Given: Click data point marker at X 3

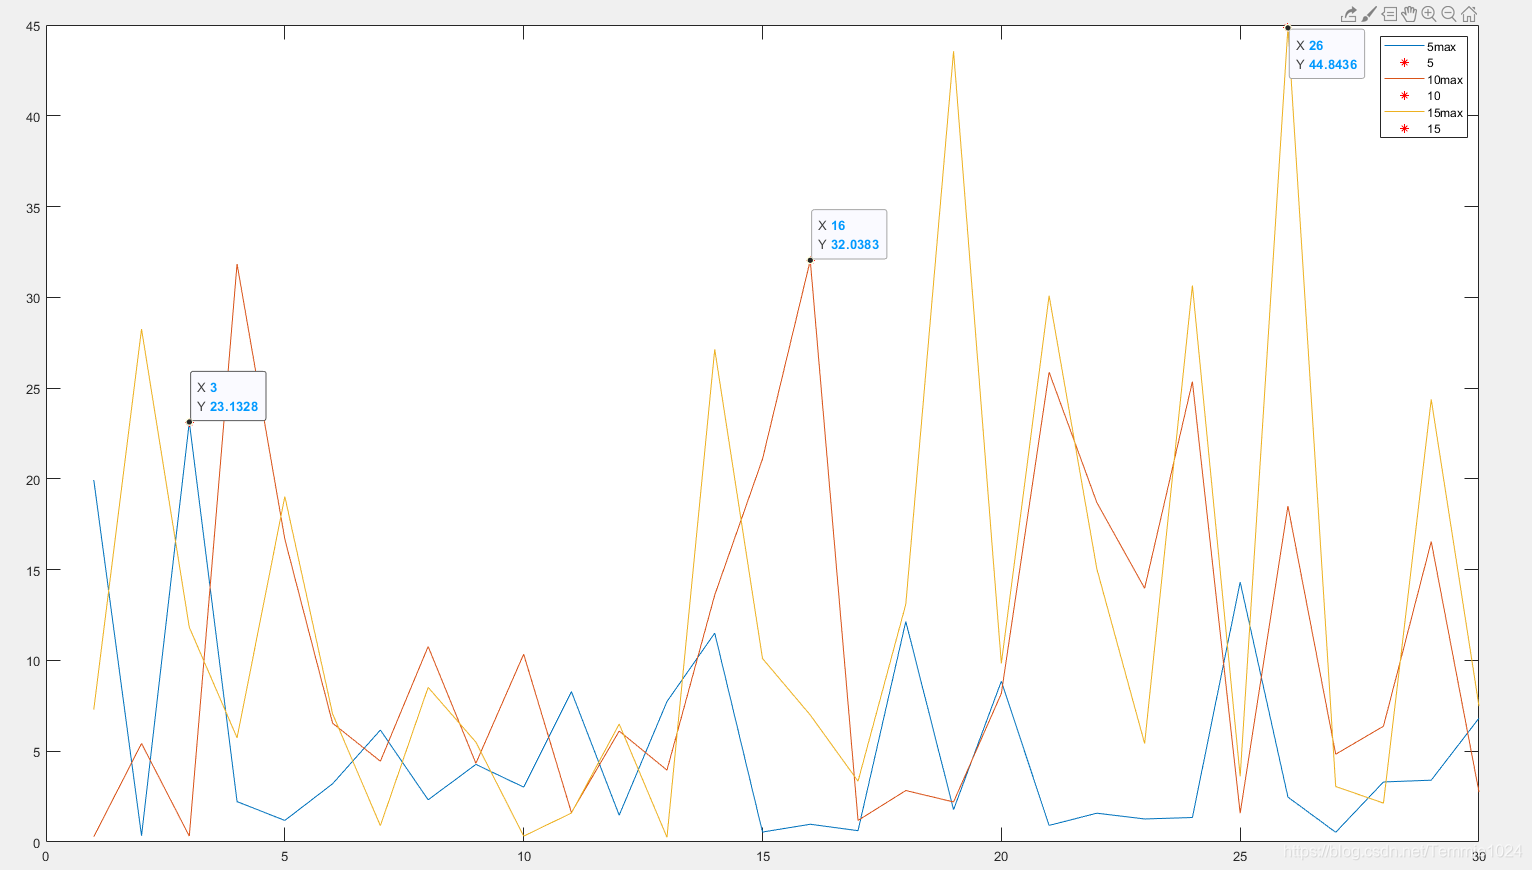Looking at the screenshot, I should click(x=189, y=422).
